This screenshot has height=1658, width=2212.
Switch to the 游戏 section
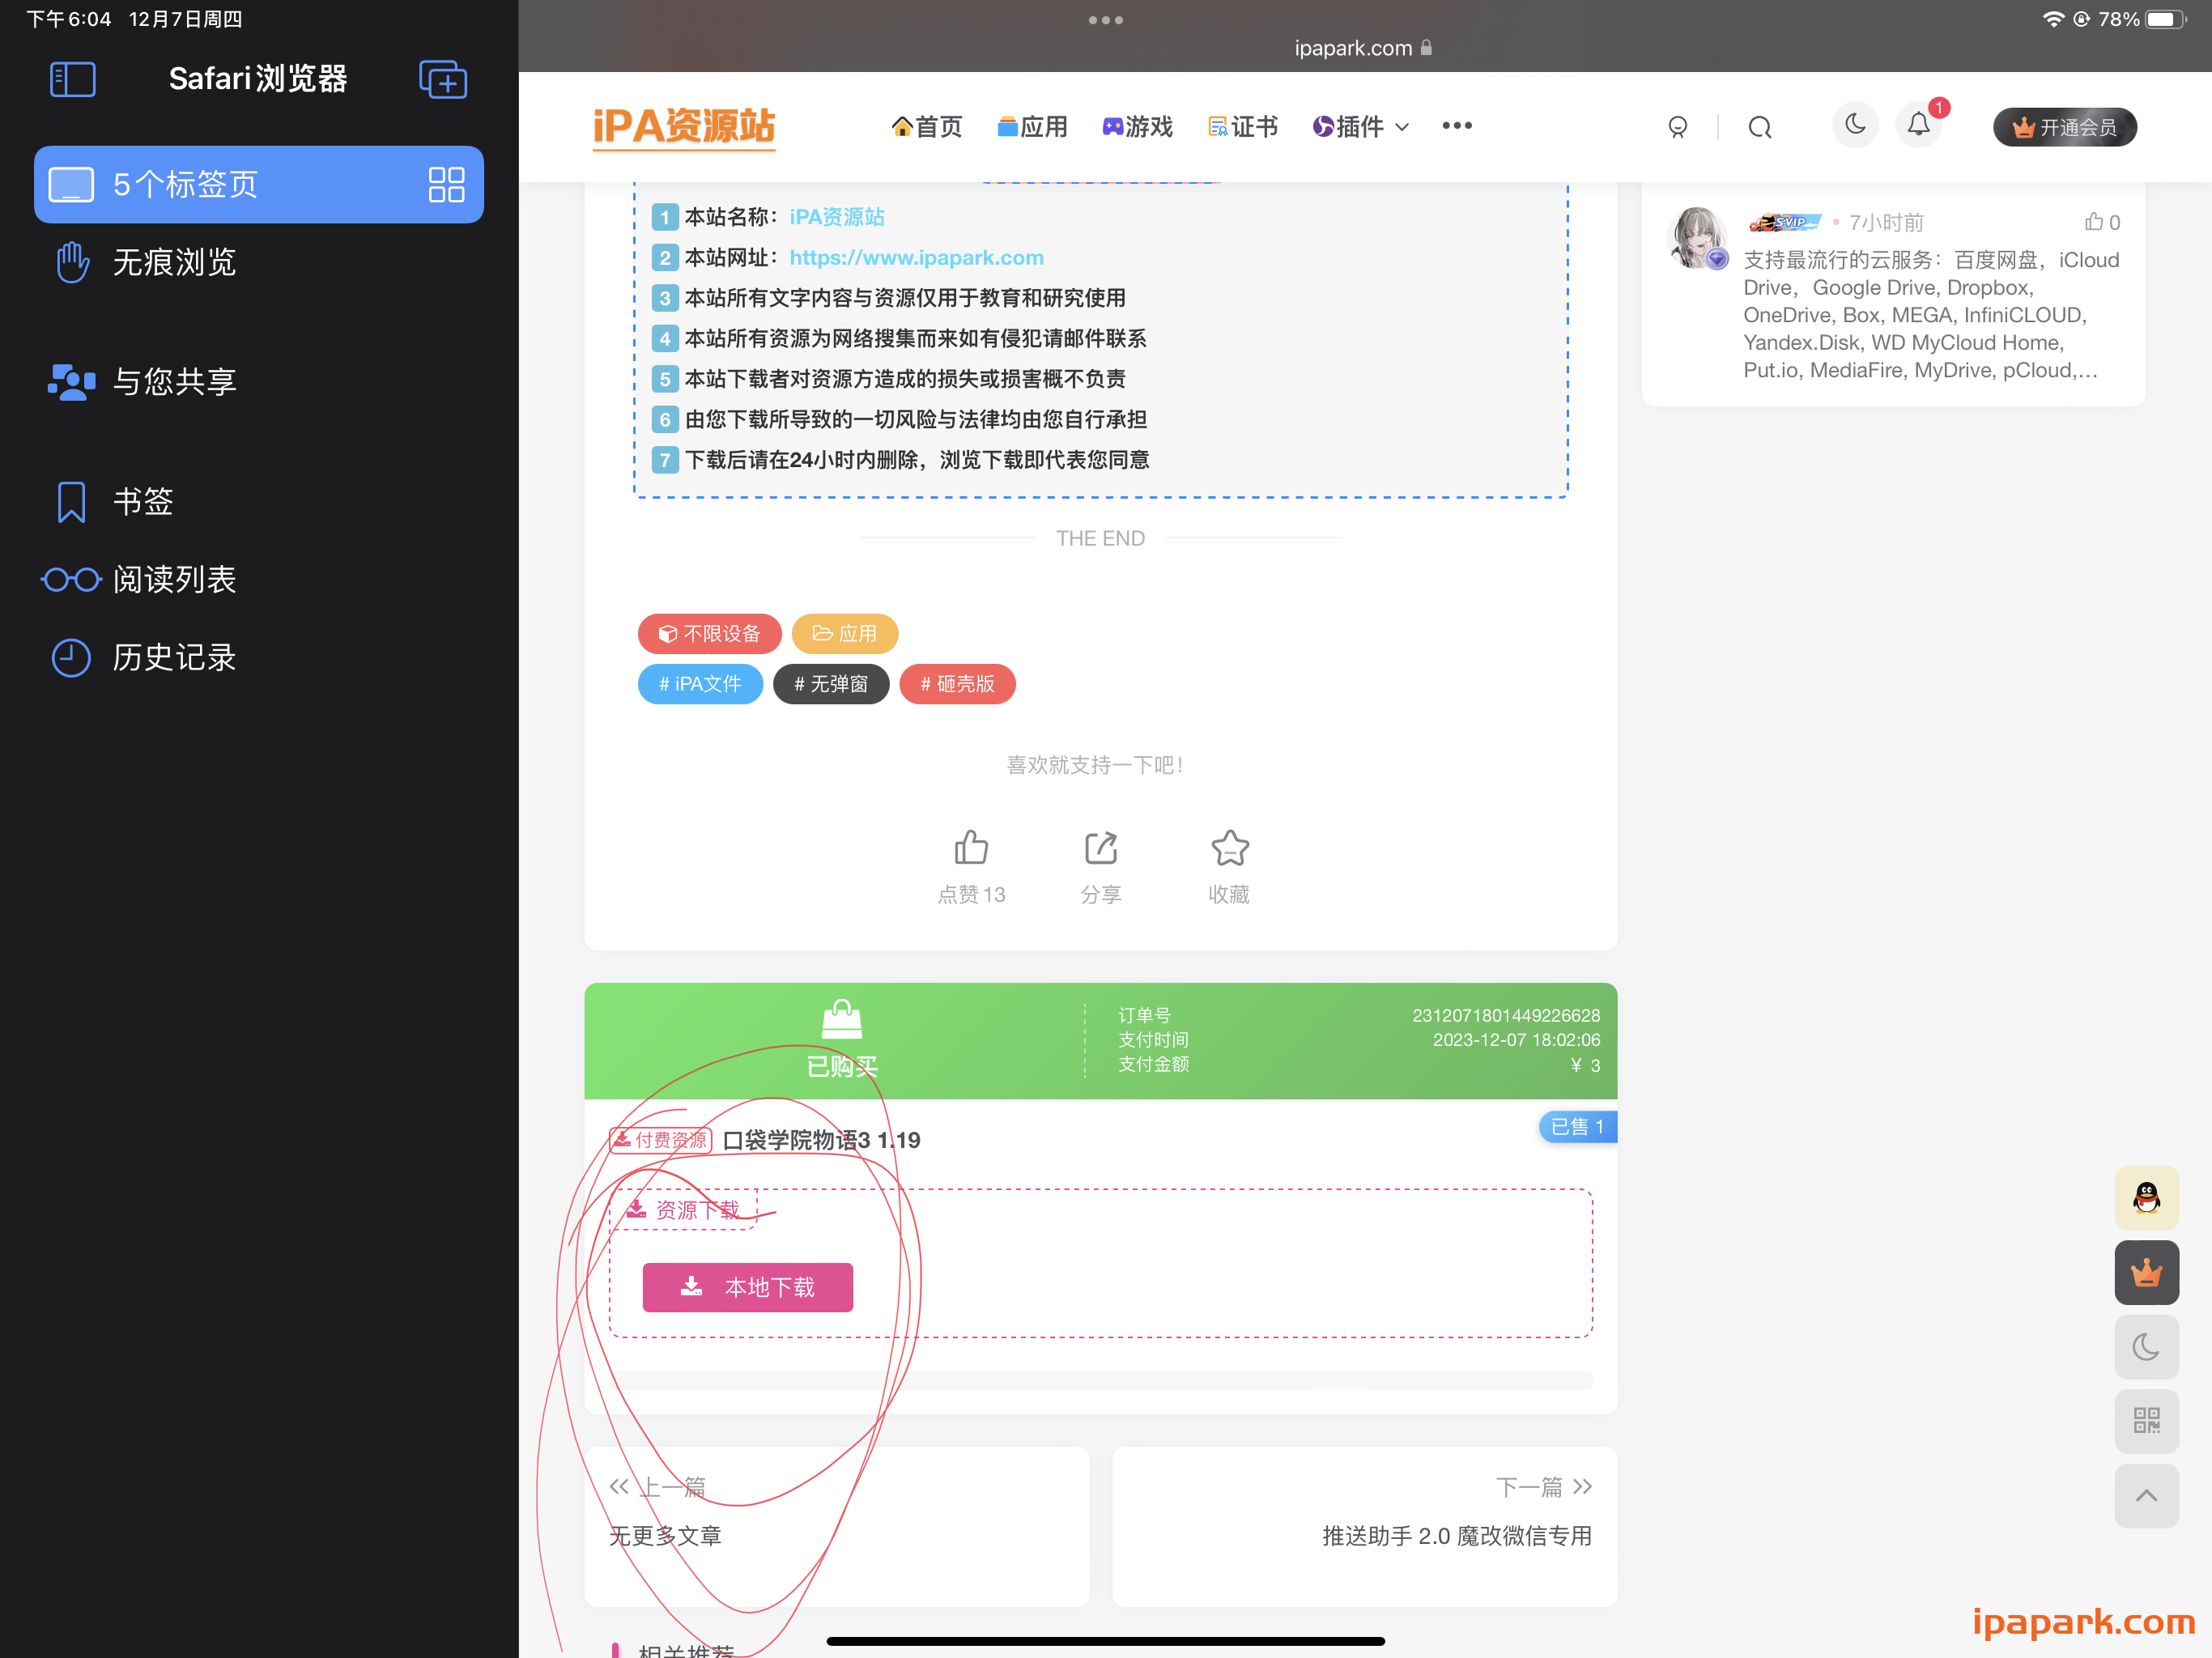[x=1137, y=127]
